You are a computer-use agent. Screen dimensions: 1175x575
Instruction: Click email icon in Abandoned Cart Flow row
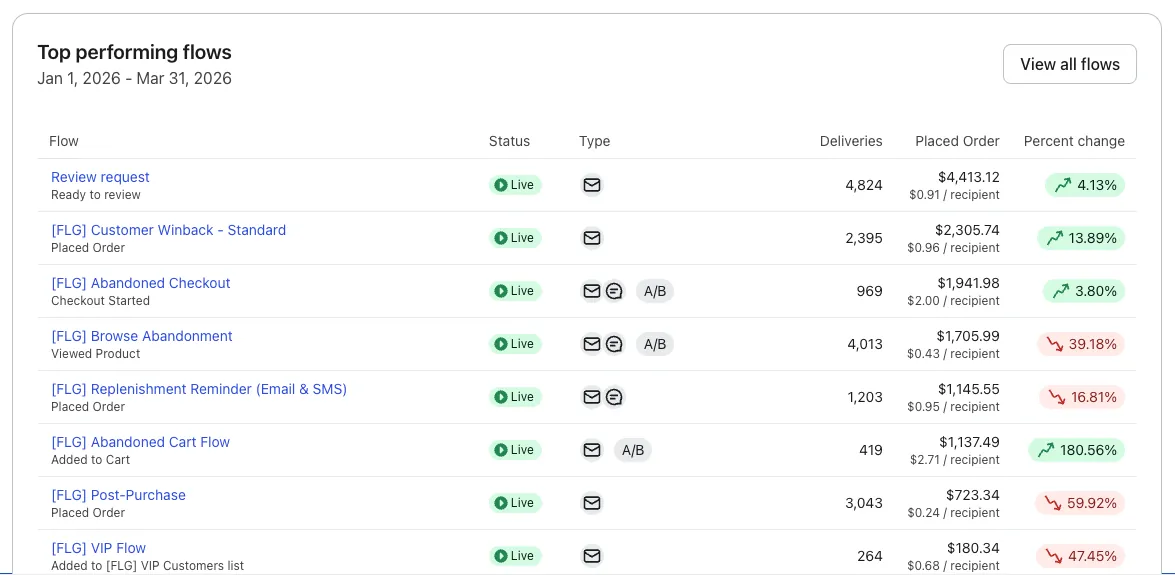coord(591,450)
